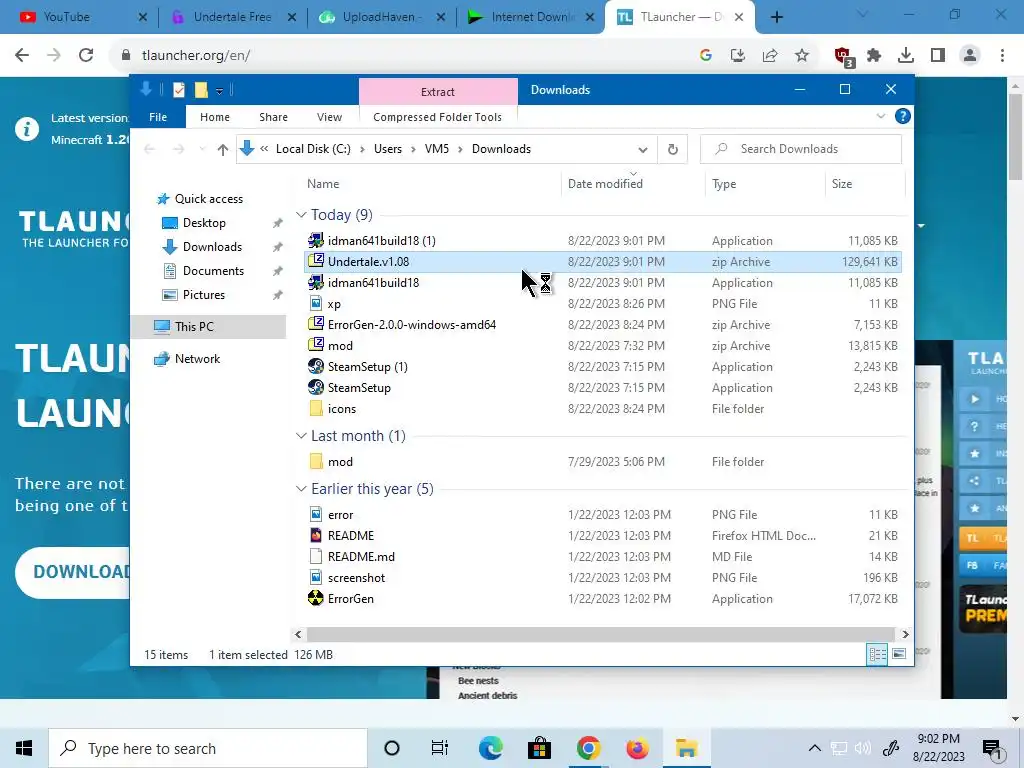Screen dimensions: 1024x768
Task: Switch to the View ribbon tab
Action: 329,117
